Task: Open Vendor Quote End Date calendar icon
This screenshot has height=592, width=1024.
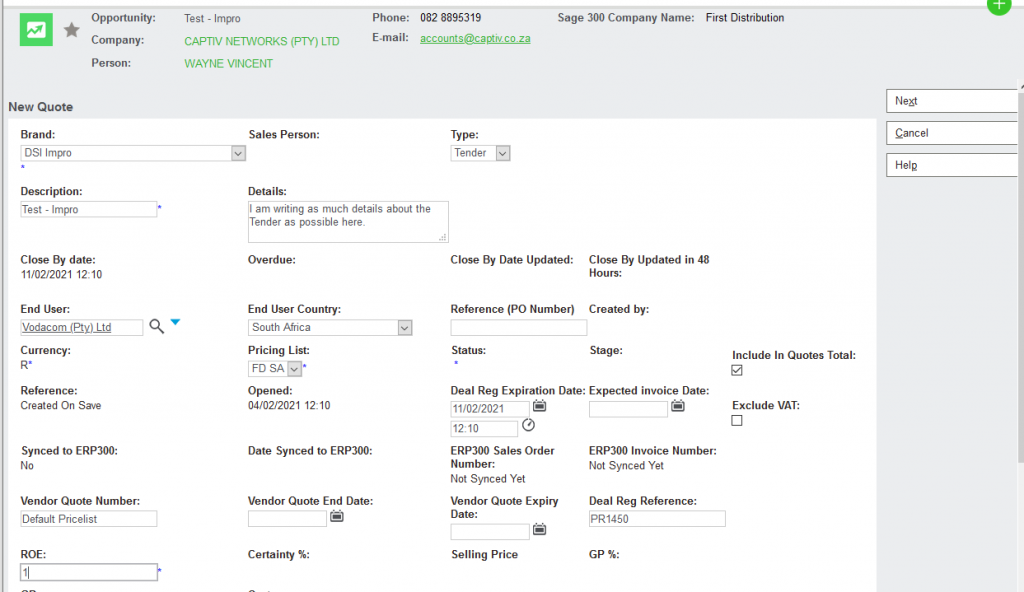Action: [x=337, y=517]
